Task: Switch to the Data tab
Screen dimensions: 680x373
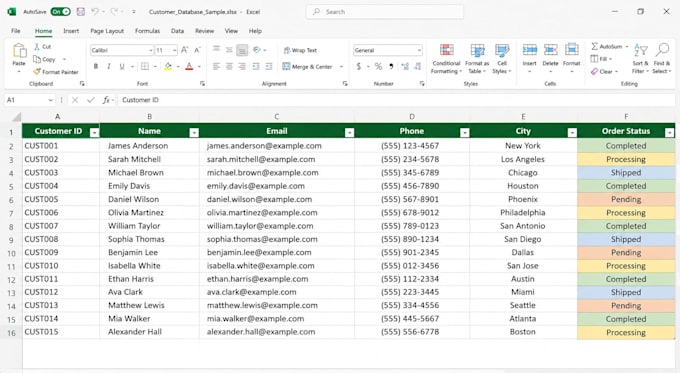Action: (x=177, y=31)
